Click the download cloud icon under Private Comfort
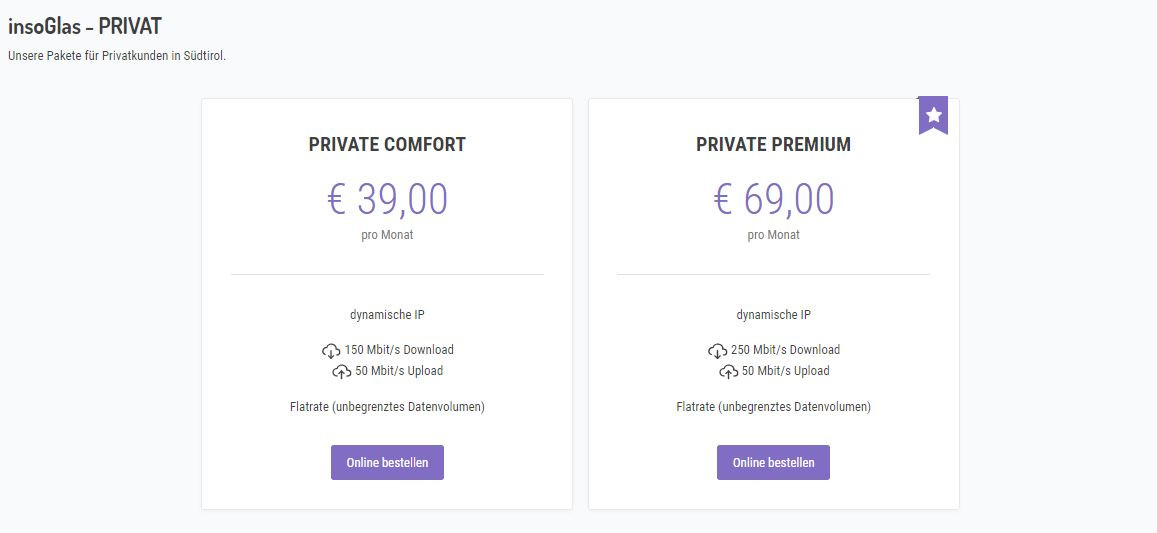This screenshot has height=533, width=1157. (331, 351)
